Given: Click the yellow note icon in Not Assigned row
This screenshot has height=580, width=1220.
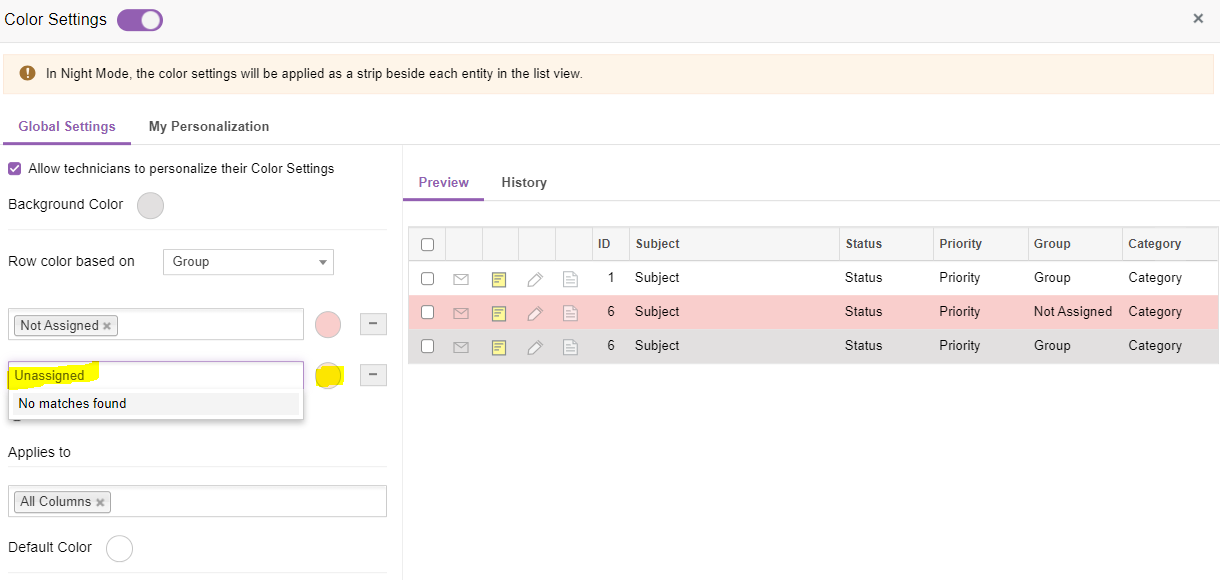Looking at the screenshot, I should coord(499,313).
